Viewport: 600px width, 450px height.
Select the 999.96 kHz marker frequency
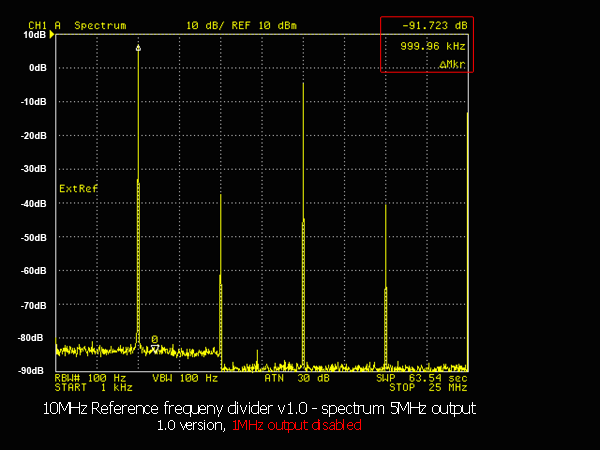(x=433, y=46)
